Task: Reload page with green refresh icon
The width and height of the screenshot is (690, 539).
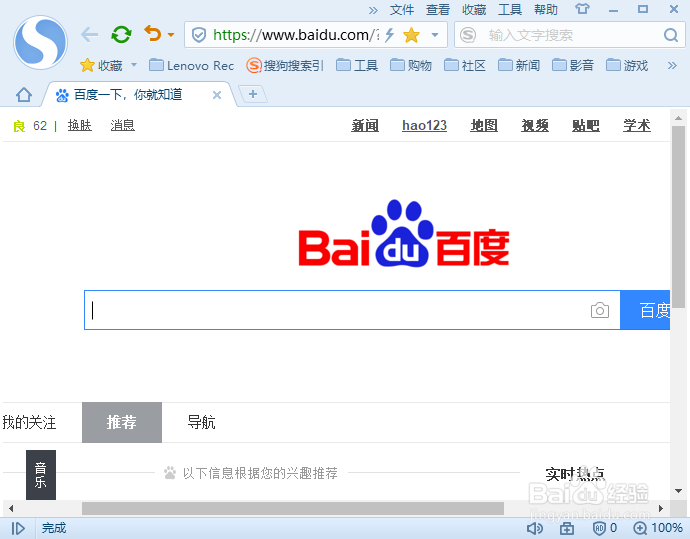Action: pyautogui.click(x=121, y=34)
